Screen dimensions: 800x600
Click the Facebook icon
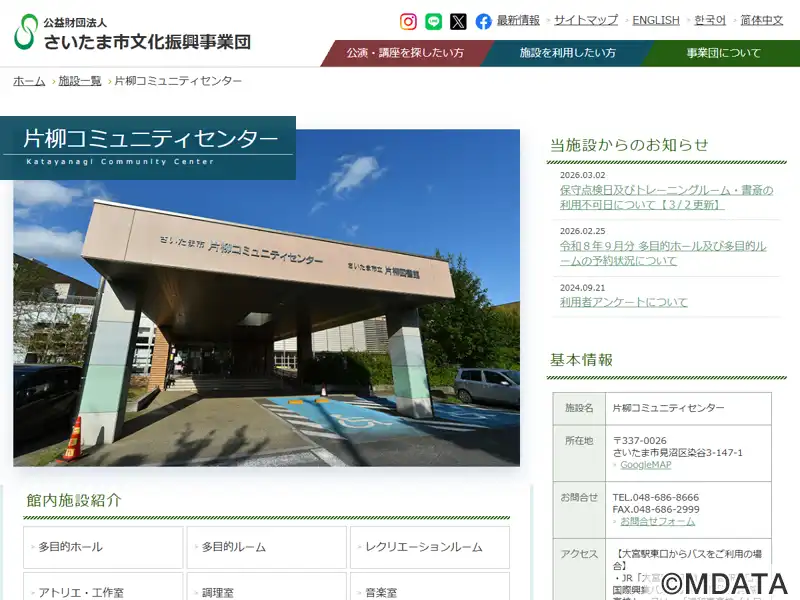pos(483,21)
